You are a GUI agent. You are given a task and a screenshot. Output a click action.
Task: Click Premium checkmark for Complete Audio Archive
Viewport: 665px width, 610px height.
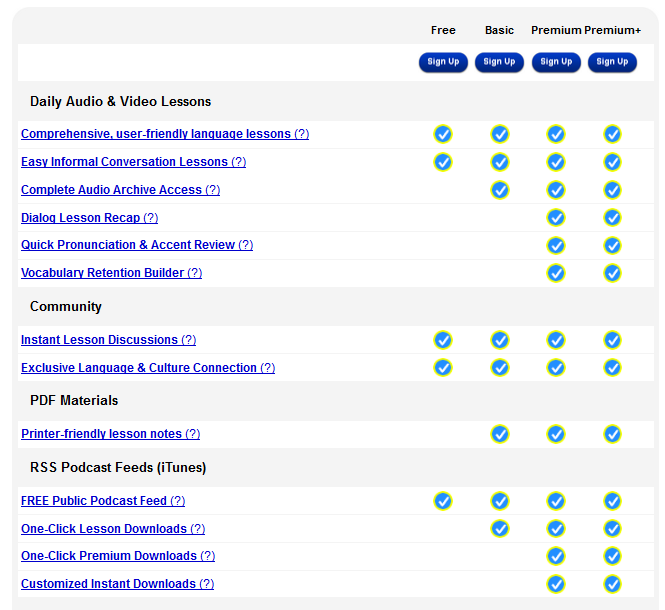pos(556,190)
